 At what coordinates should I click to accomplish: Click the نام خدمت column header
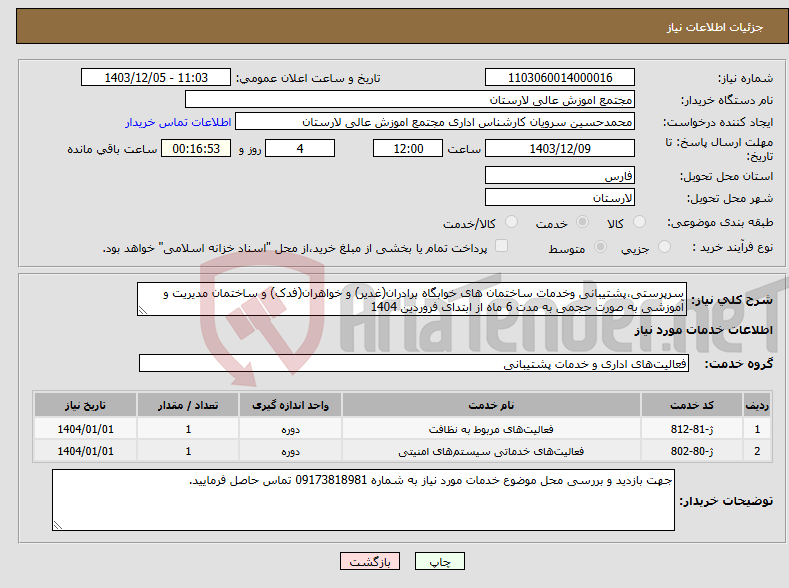click(491, 405)
